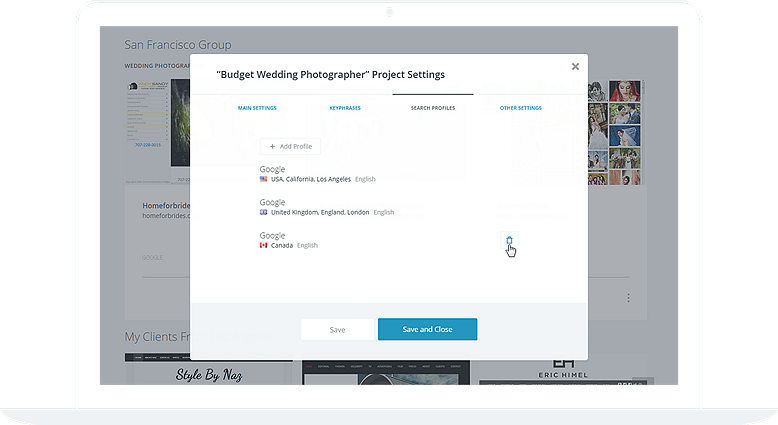Add a new search profile

(x=290, y=146)
